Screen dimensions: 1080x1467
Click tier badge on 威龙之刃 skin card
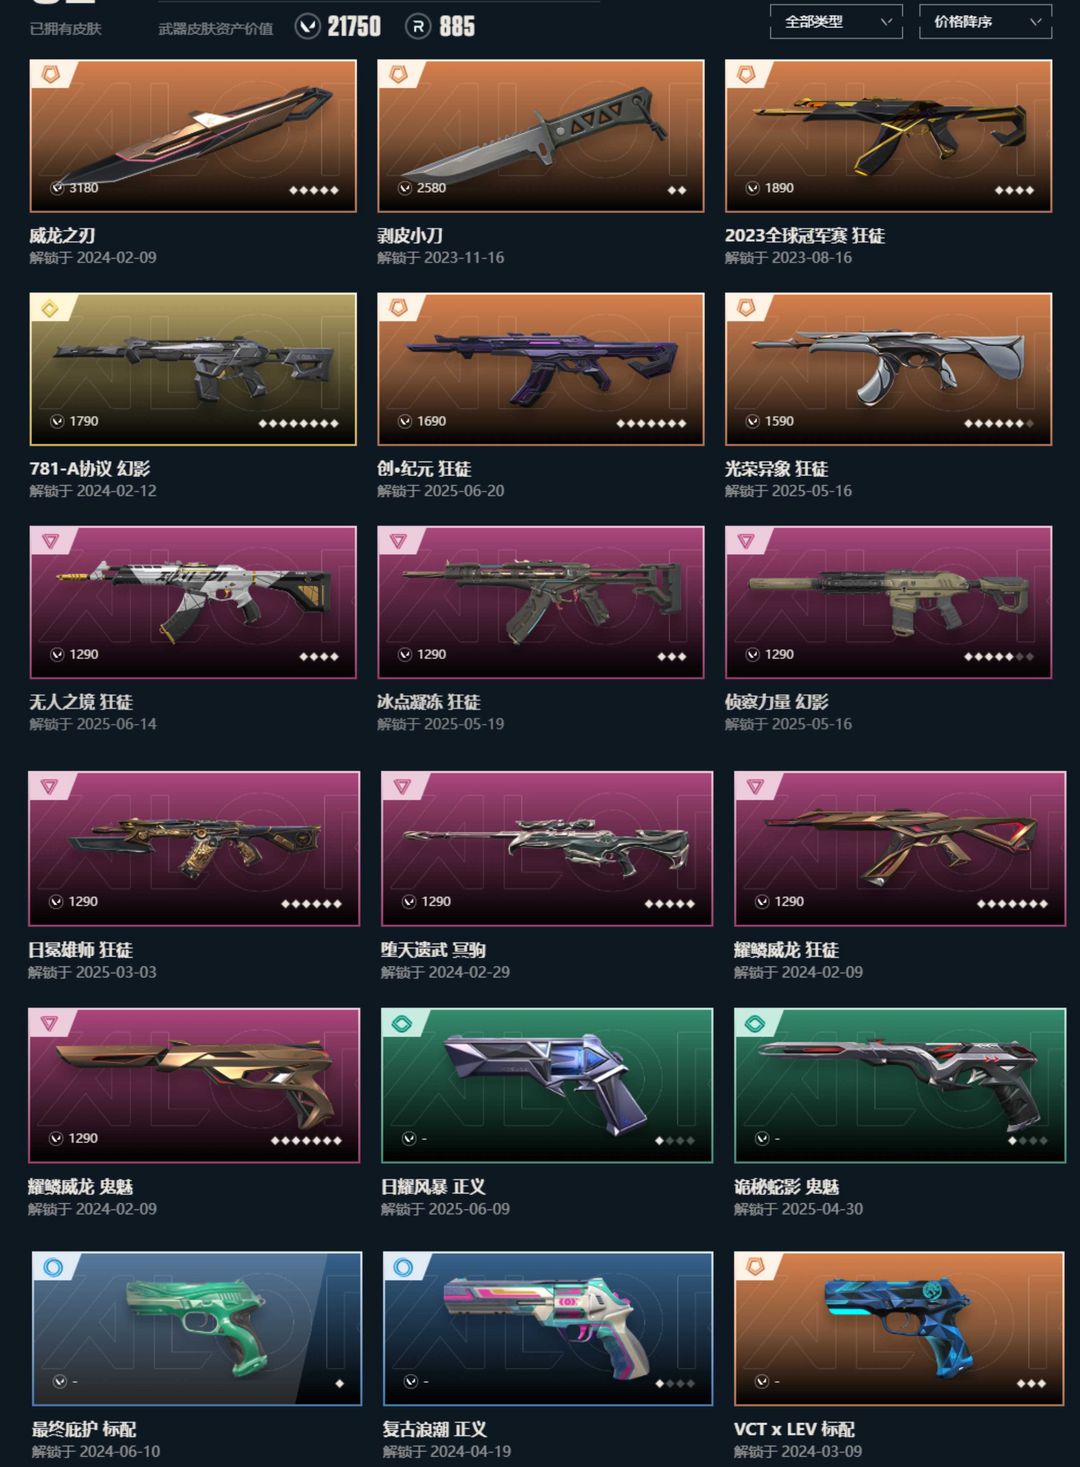pos(49,74)
